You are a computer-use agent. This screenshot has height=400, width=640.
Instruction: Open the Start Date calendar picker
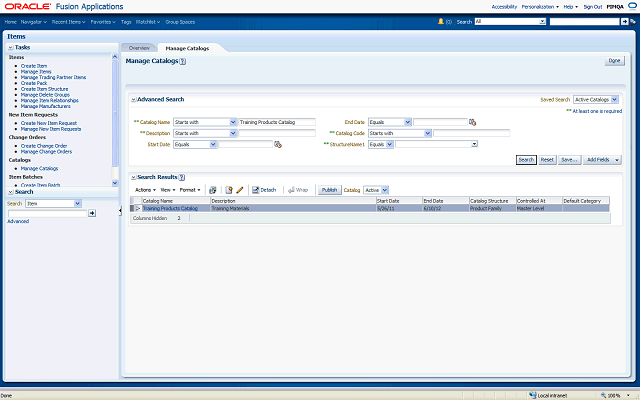point(278,144)
